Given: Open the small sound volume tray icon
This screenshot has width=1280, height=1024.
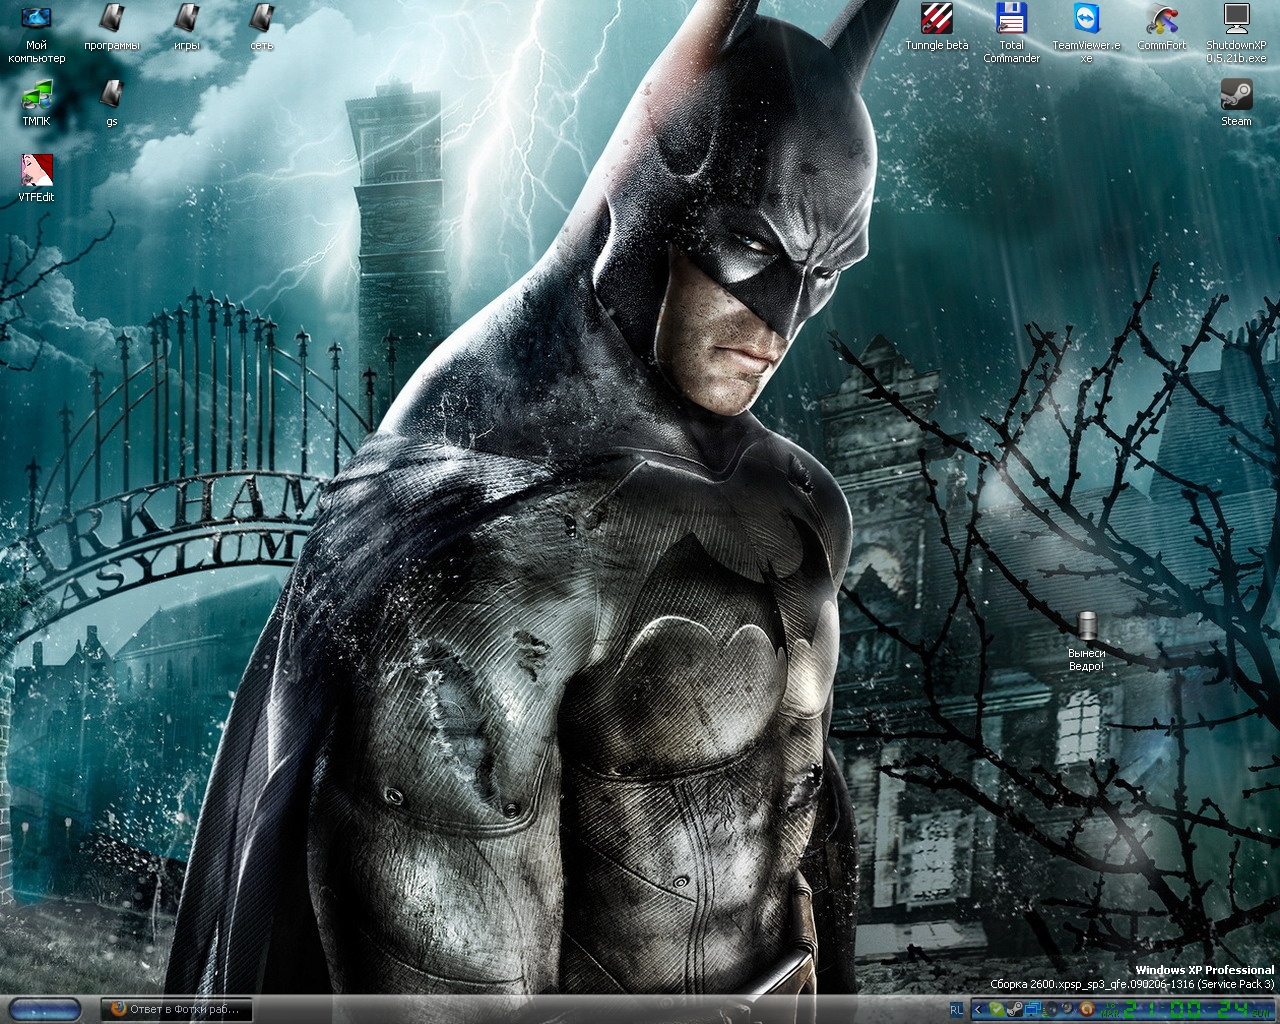Looking at the screenshot, I should (x=1069, y=1009).
